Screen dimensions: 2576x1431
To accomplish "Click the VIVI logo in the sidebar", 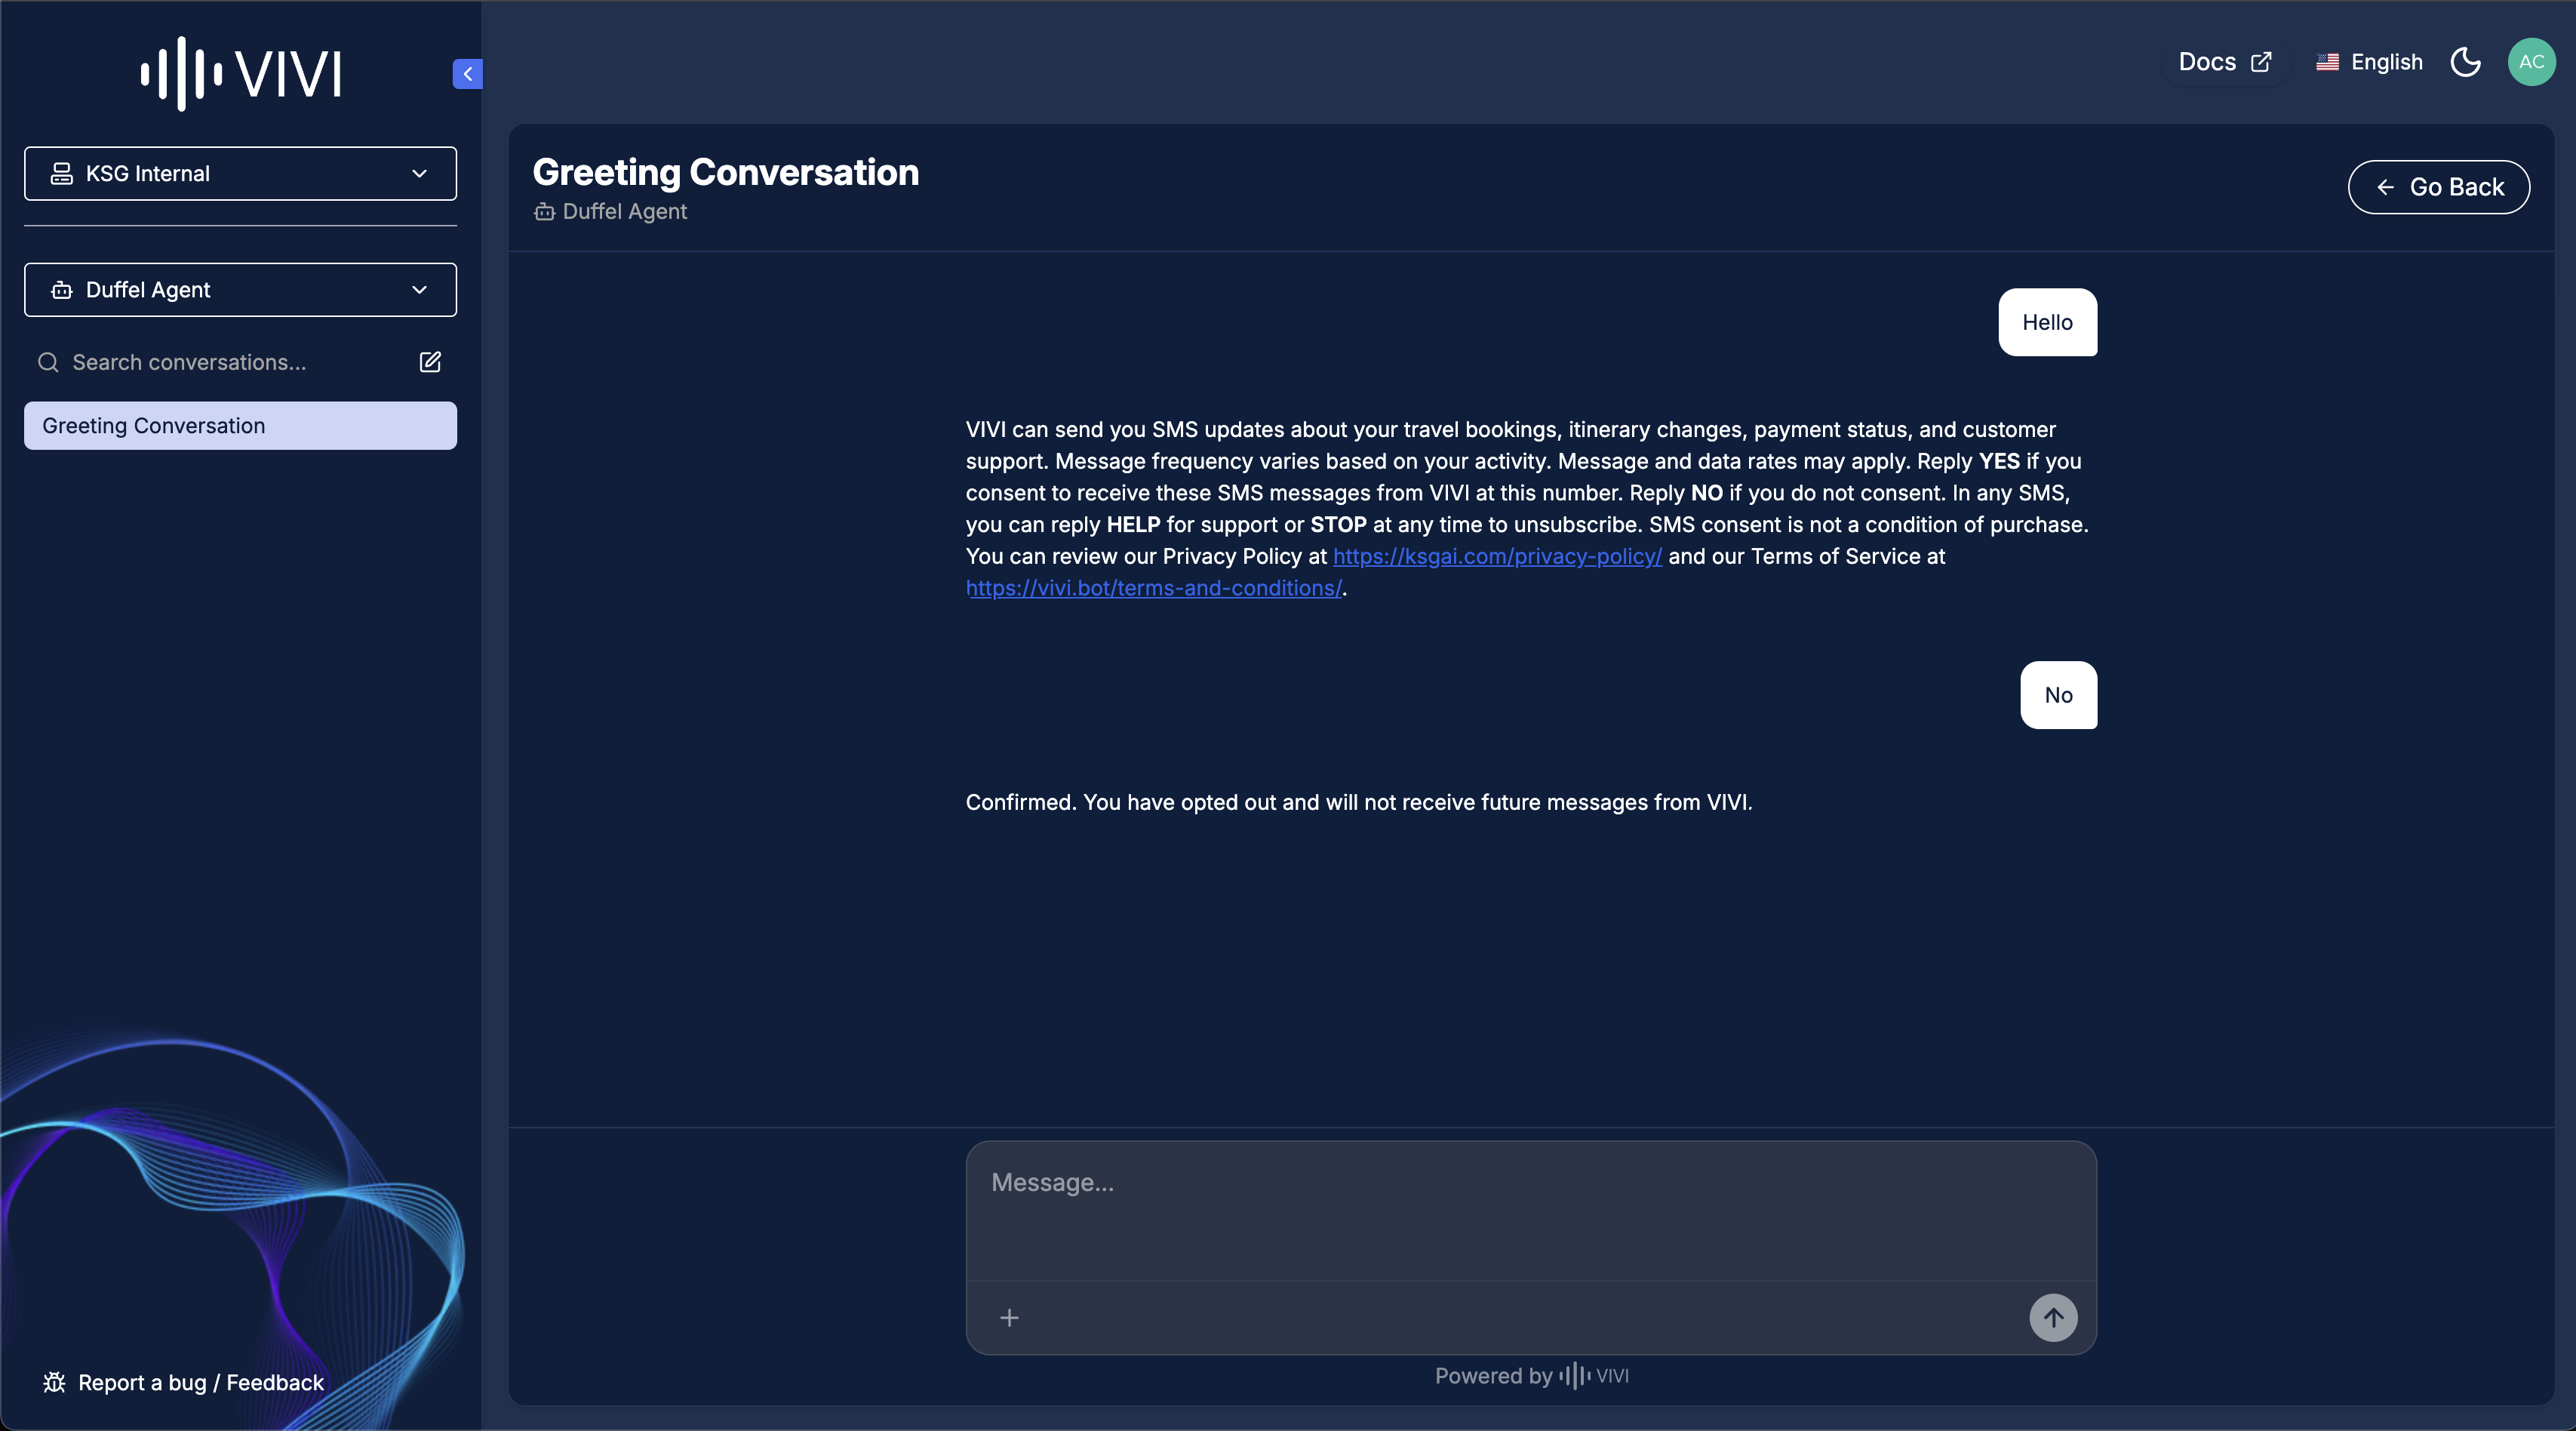I will [x=240, y=72].
